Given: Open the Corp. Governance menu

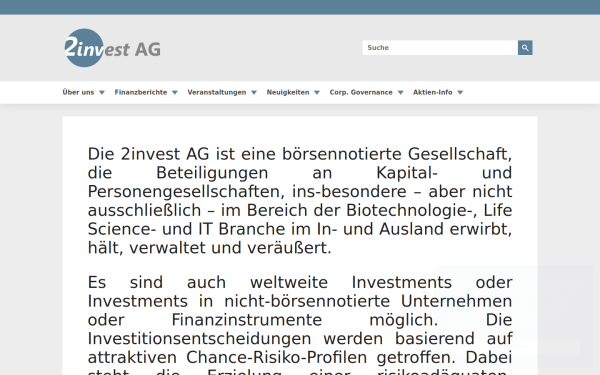Looking at the screenshot, I should [x=361, y=92].
